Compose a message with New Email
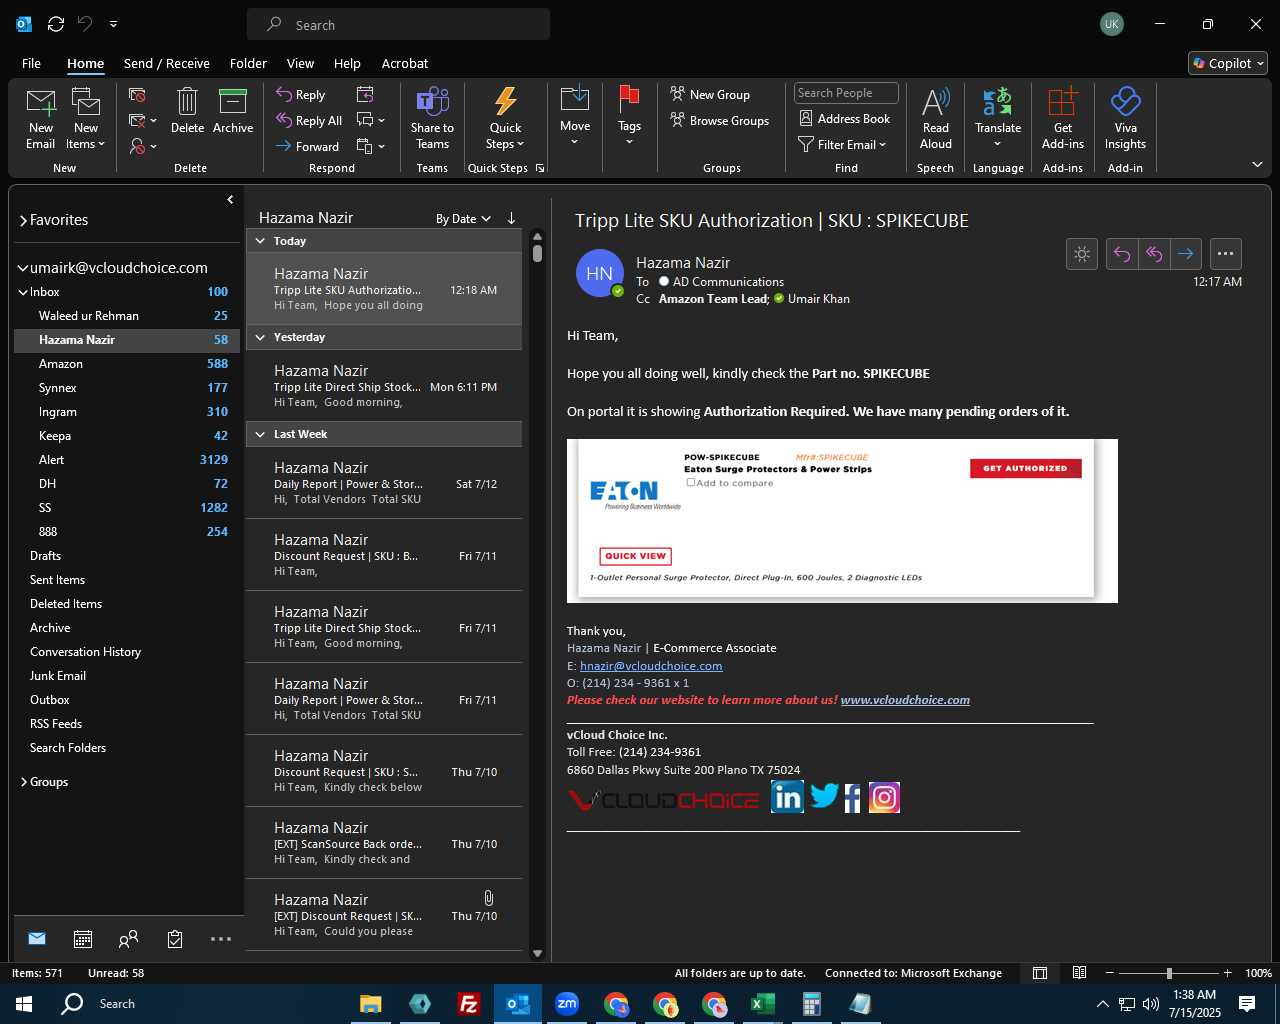Image resolution: width=1280 pixels, height=1024 pixels. click(41, 119)
